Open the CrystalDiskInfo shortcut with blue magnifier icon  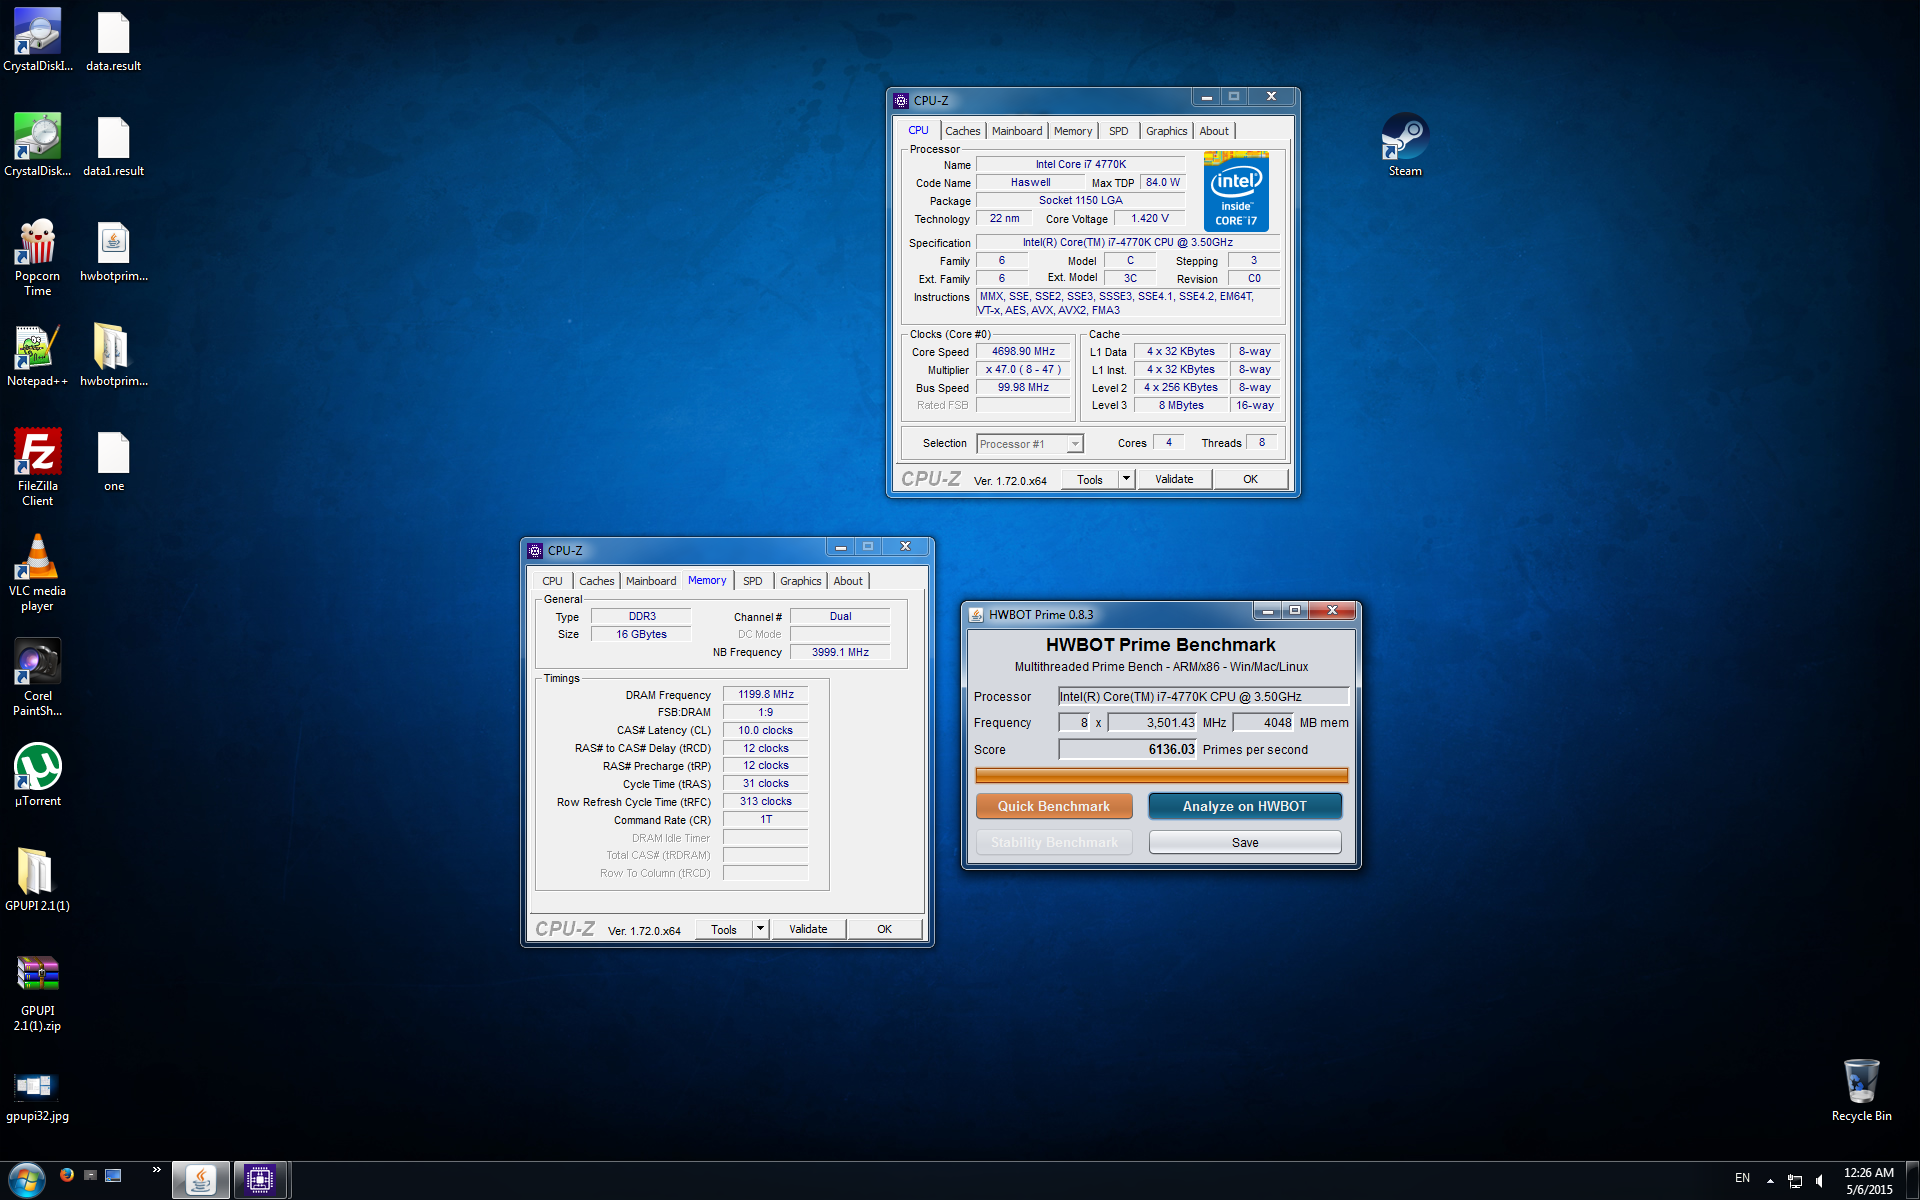pos(37,40)
